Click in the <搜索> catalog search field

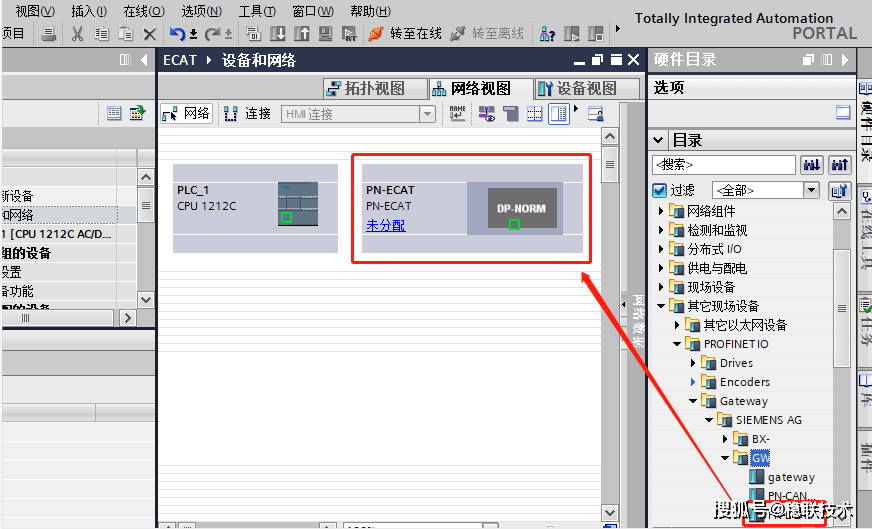[724, 165]
